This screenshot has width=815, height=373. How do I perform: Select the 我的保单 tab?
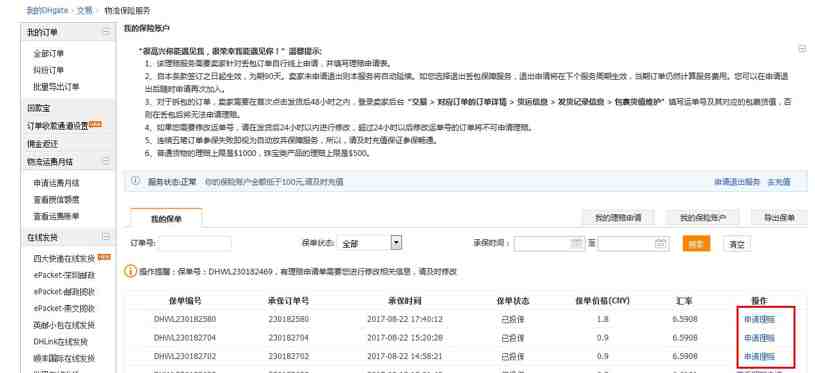click(x=166, y=219)
